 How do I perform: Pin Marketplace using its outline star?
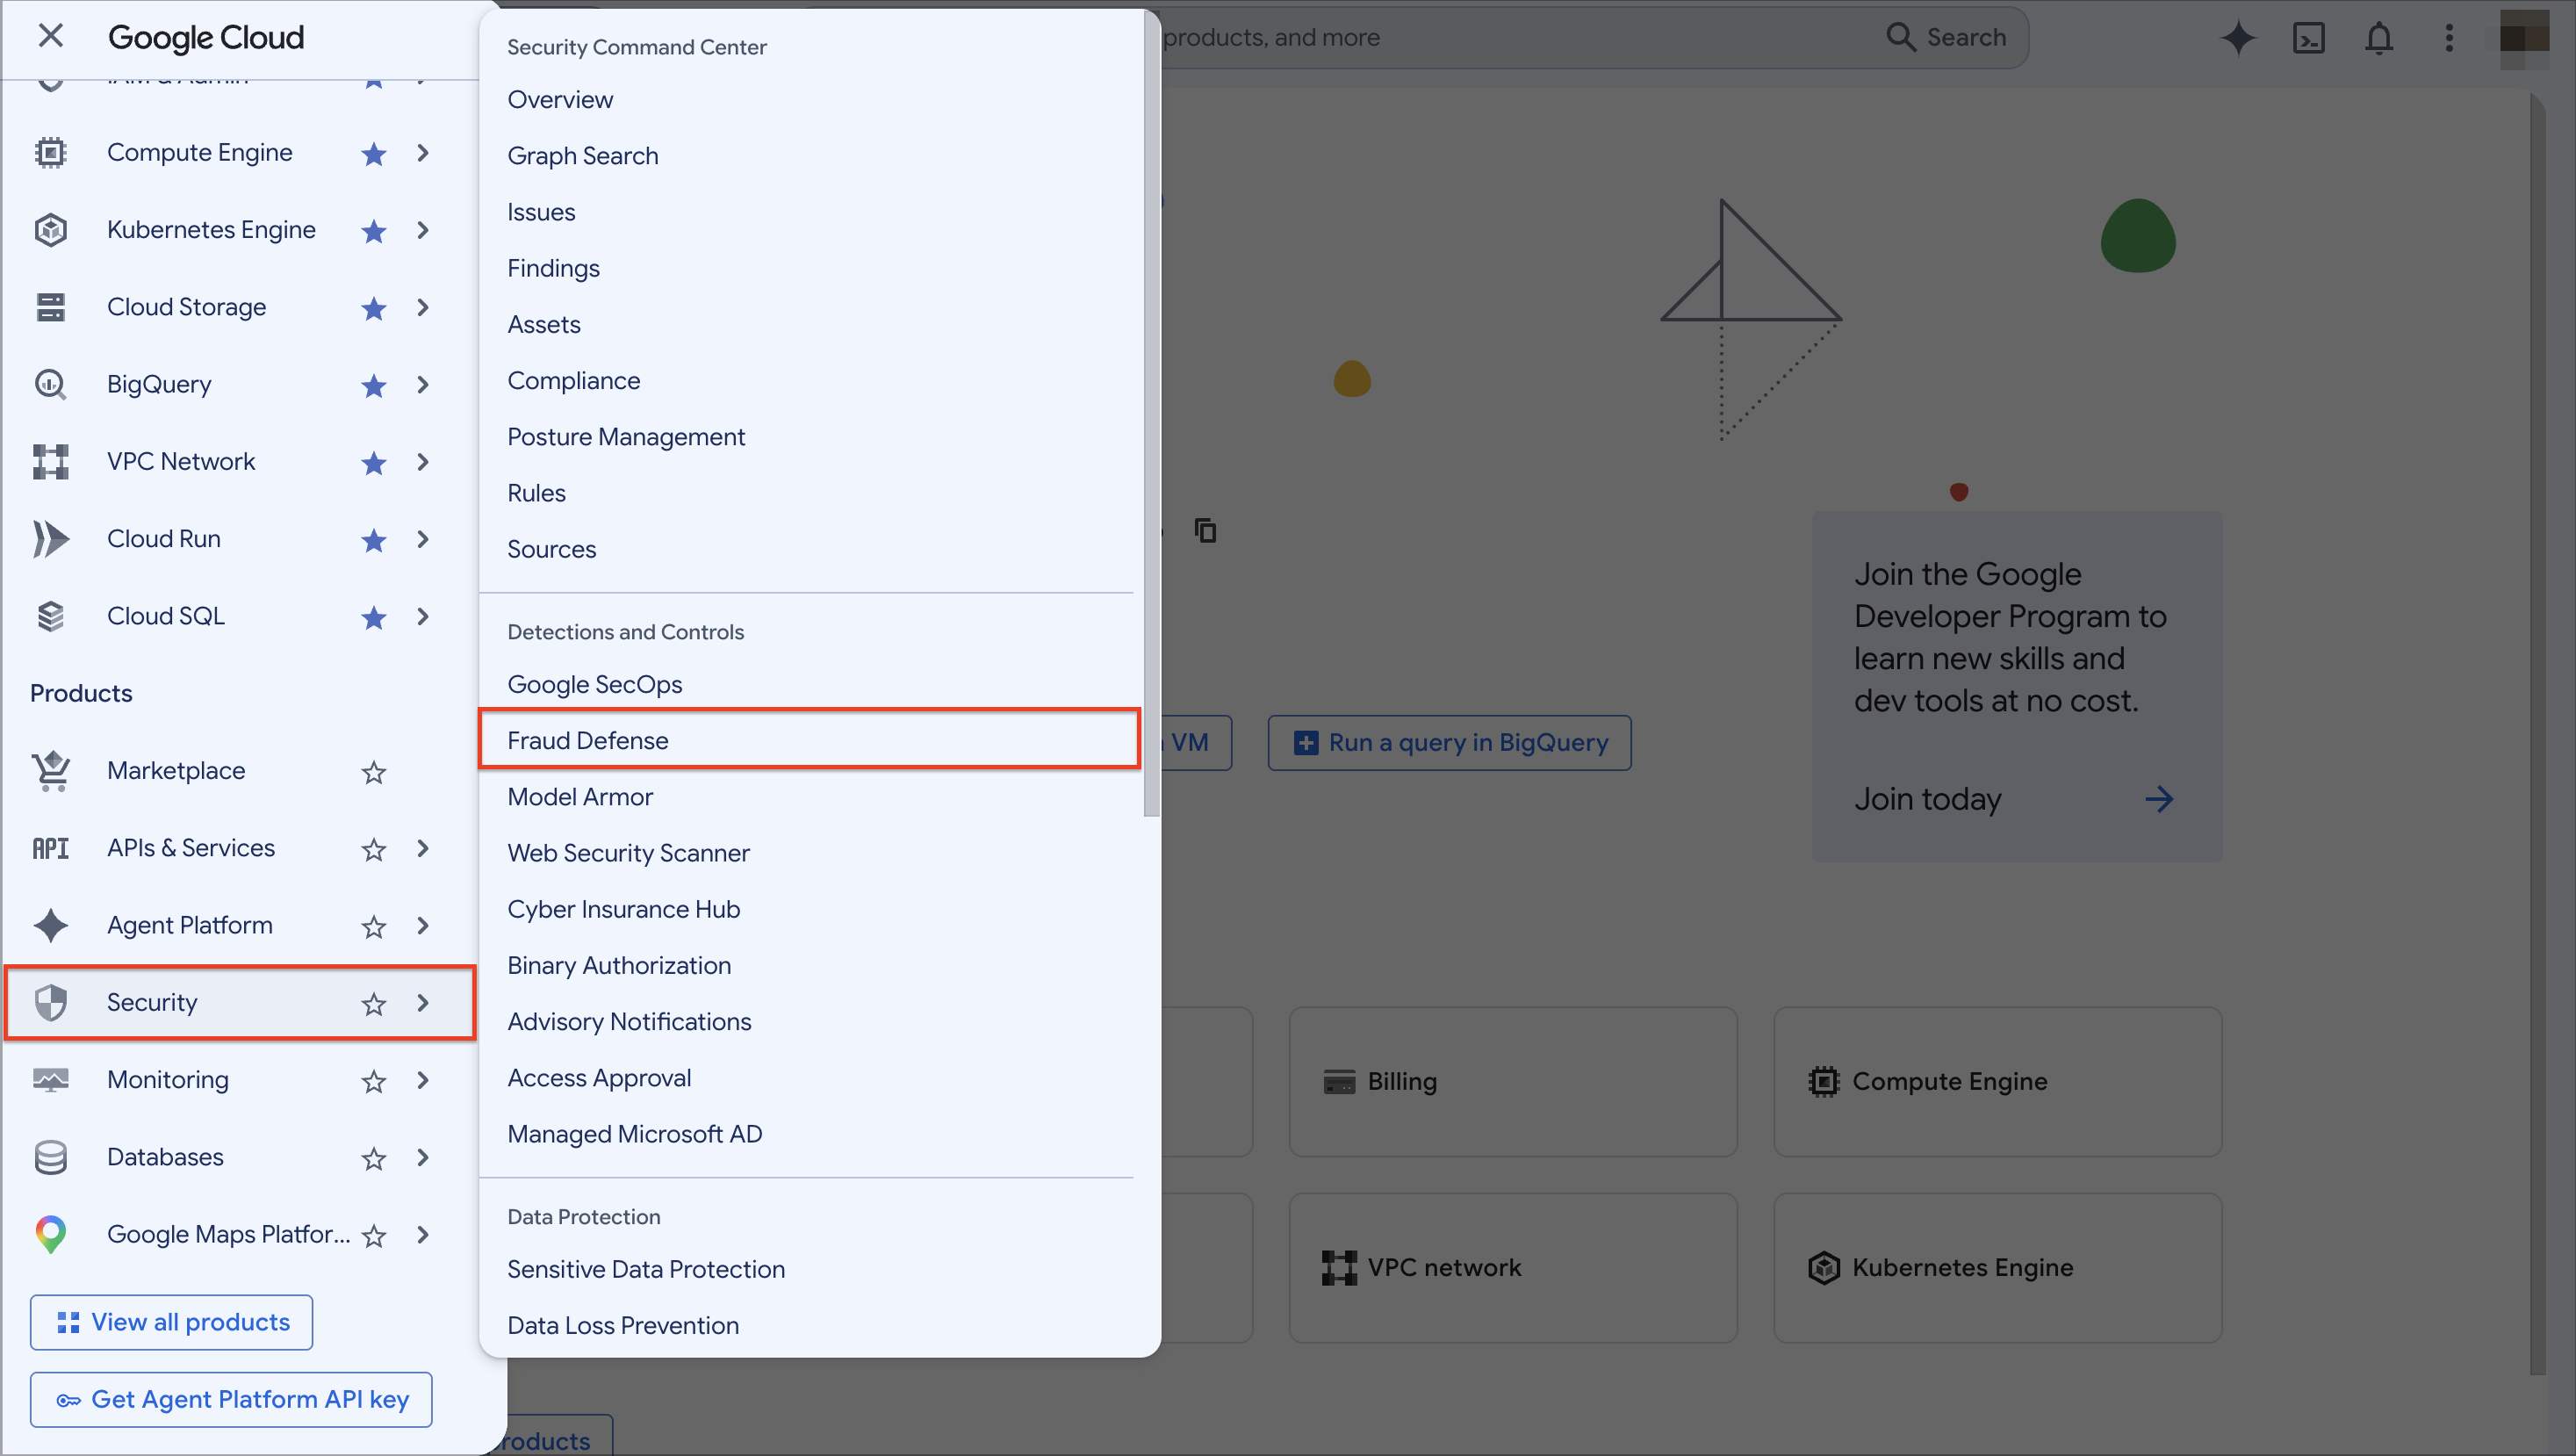pos(373,771)
